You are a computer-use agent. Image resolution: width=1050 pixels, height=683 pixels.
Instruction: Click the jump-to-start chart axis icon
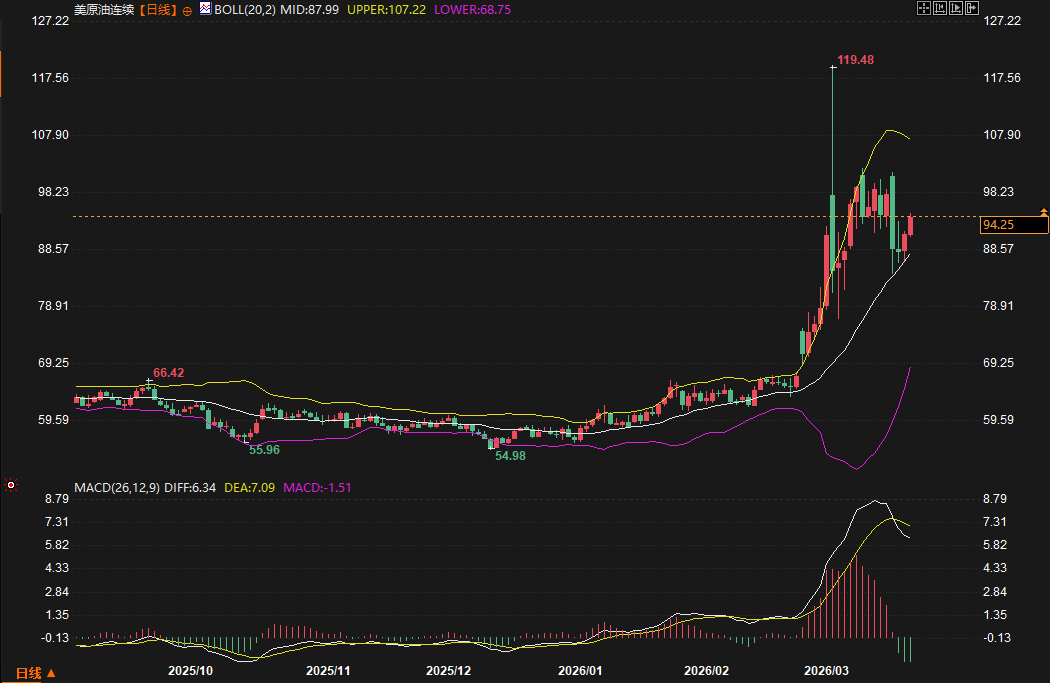(939, 8)
